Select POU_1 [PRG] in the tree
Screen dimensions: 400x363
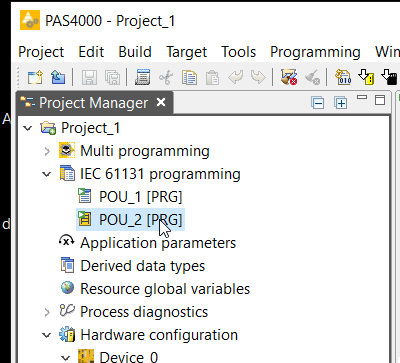[141, 197]
